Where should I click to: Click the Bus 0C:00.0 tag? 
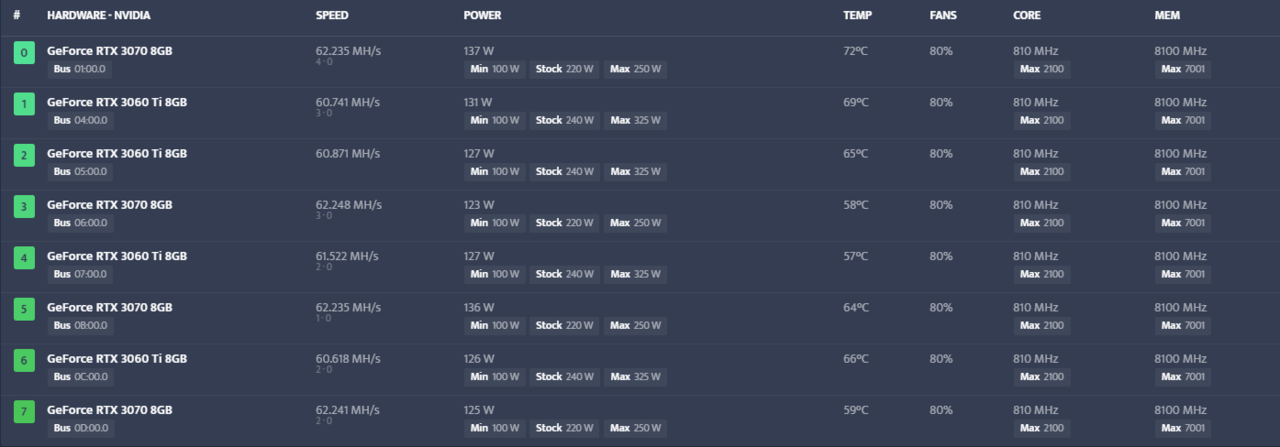[x=80, y=377]
